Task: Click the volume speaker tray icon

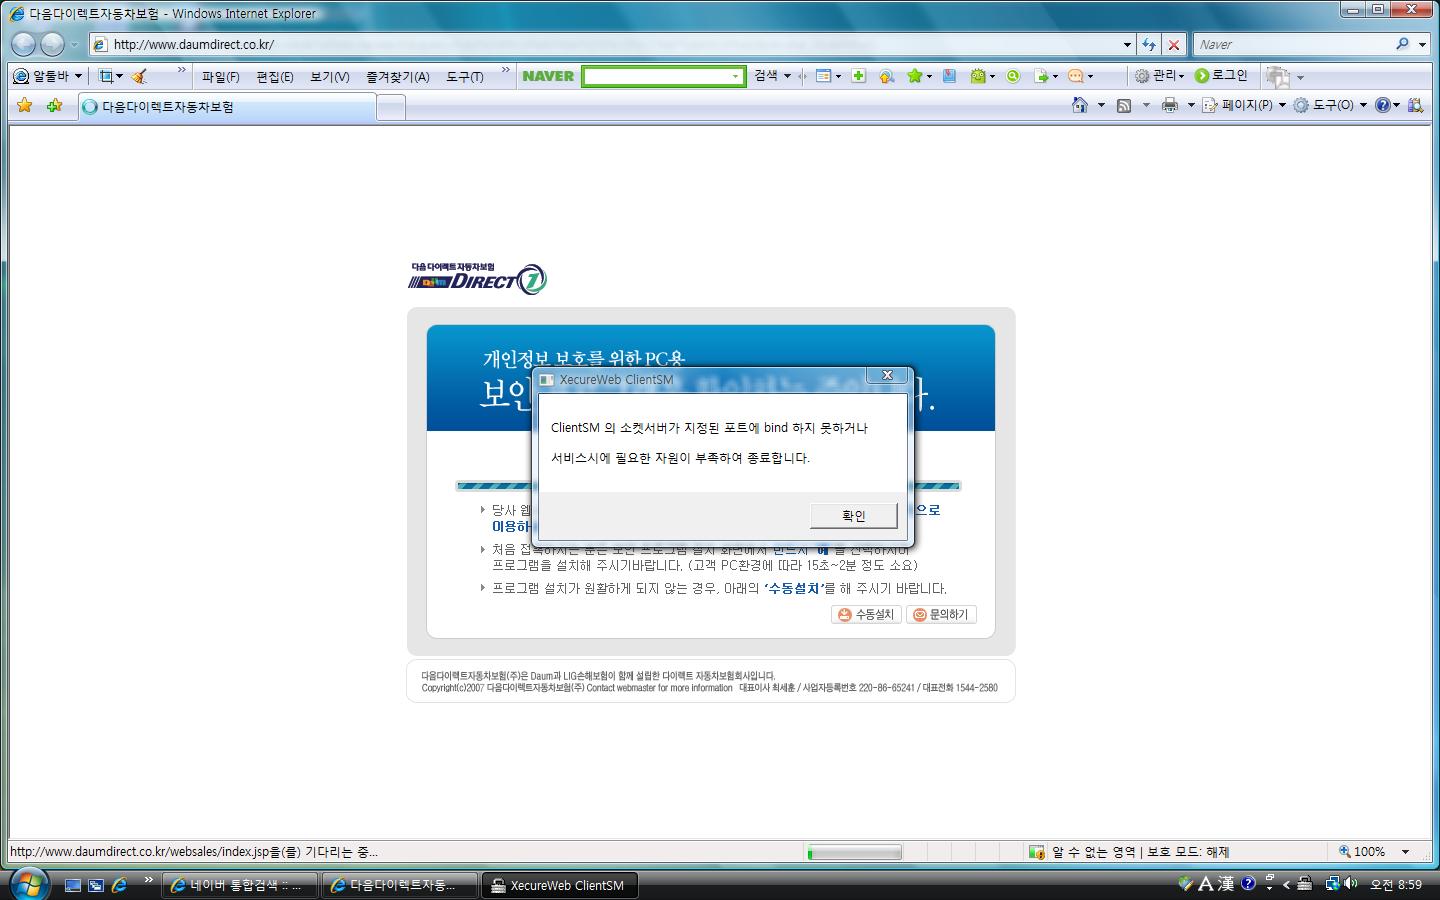Action: [x=1352, y=883]
